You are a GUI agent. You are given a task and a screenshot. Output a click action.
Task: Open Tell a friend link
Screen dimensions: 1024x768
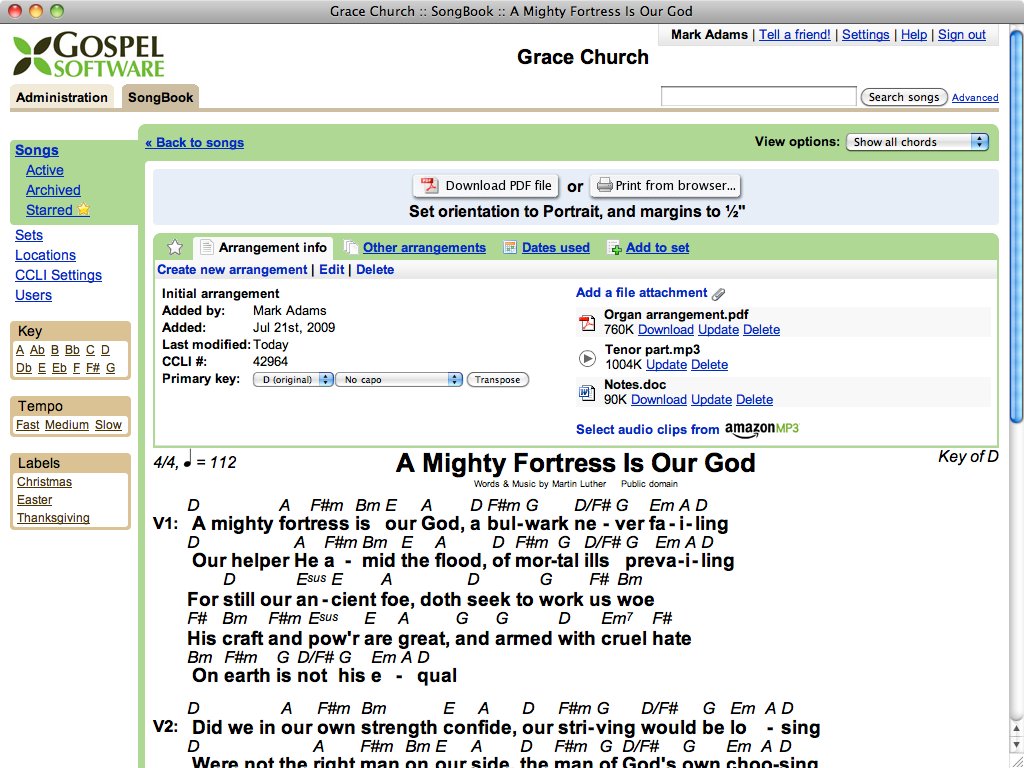(x=795, y=35)
